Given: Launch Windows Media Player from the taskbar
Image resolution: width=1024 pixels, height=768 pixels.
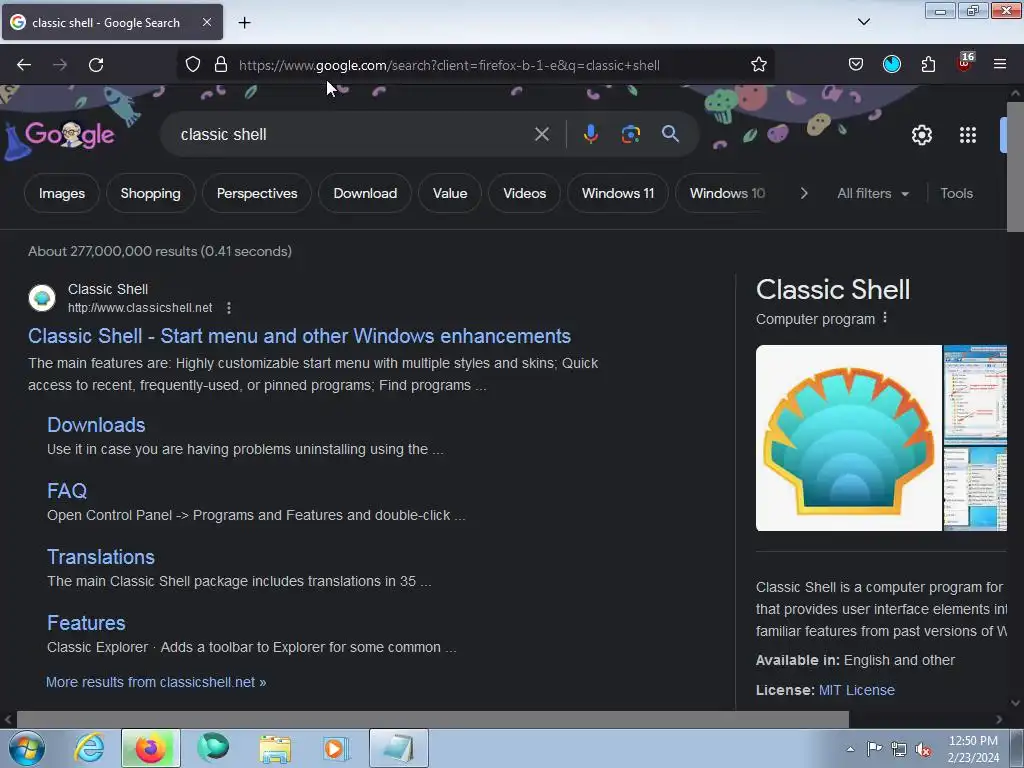Looking at the screenshot, I should coord(336,748).
